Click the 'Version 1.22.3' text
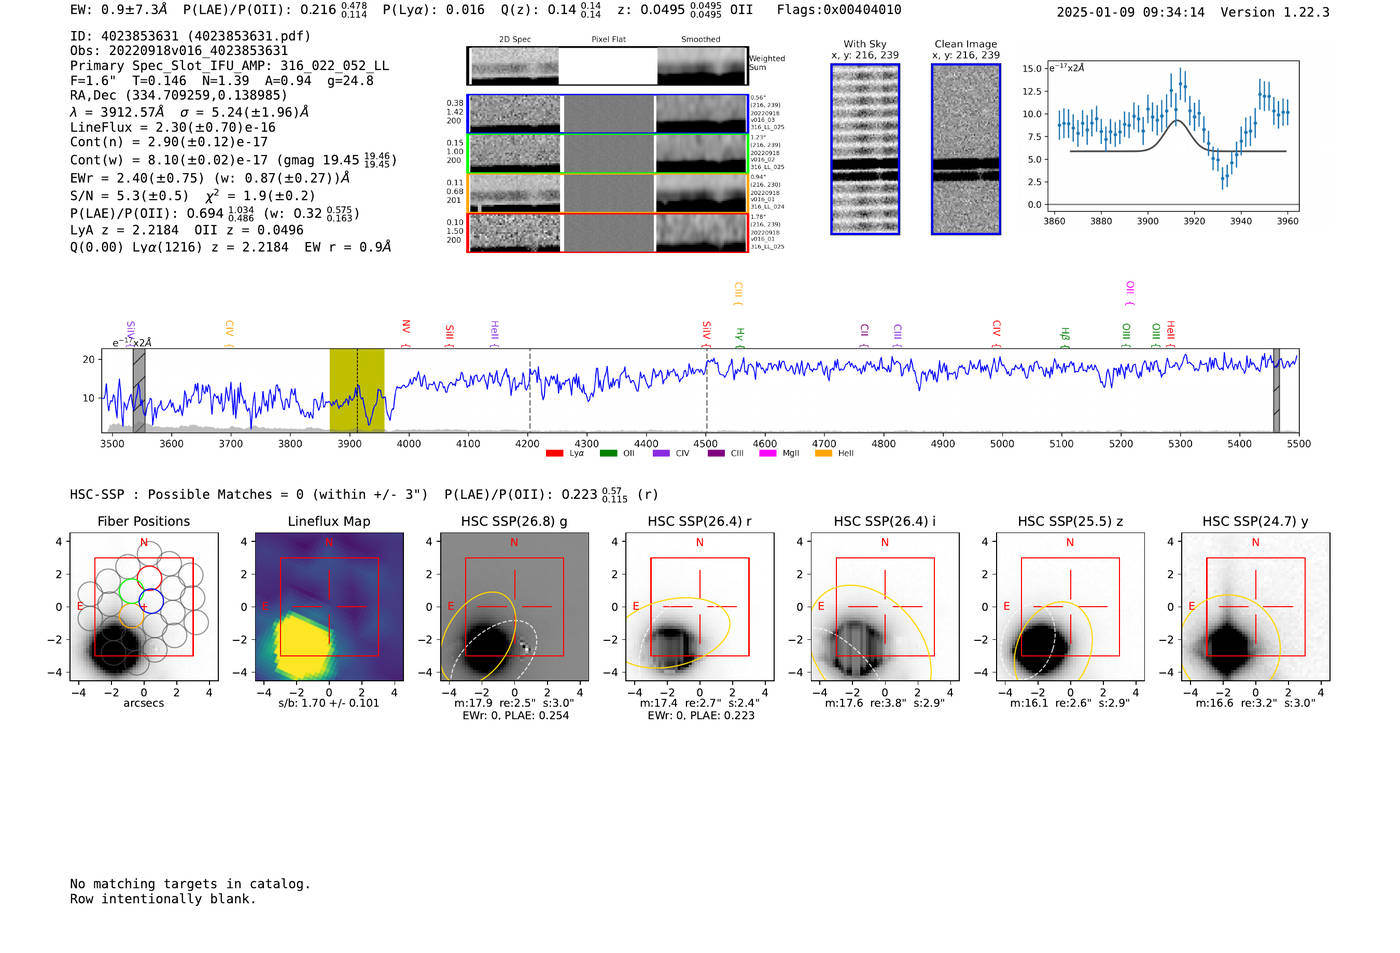Image resolution: width=1400 pixels, height=953 pixels. [1275, 12]
